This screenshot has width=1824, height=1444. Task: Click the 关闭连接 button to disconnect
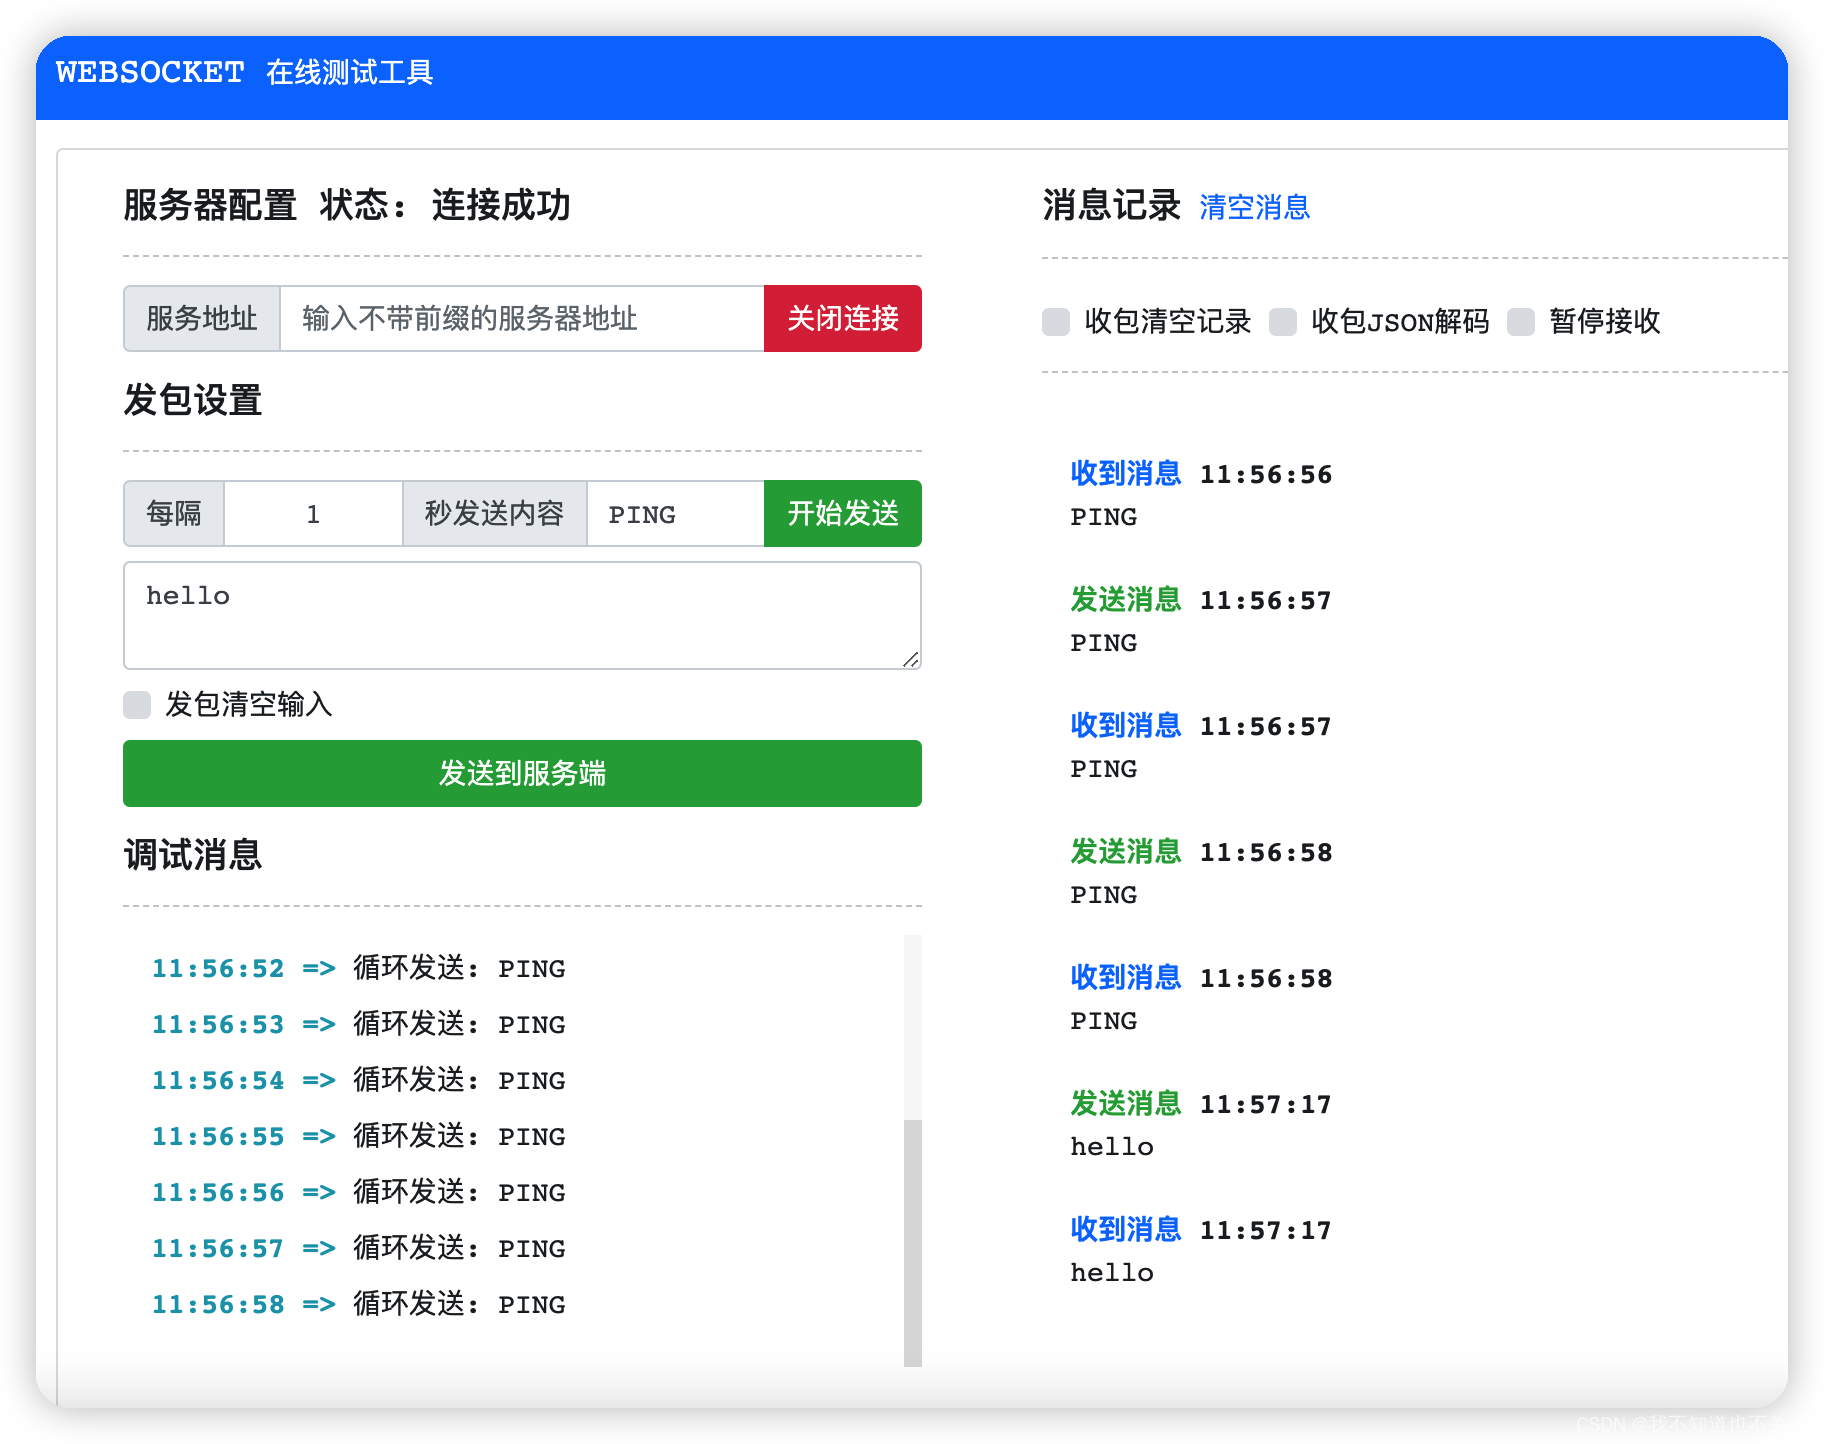click(x=841, y=318)
